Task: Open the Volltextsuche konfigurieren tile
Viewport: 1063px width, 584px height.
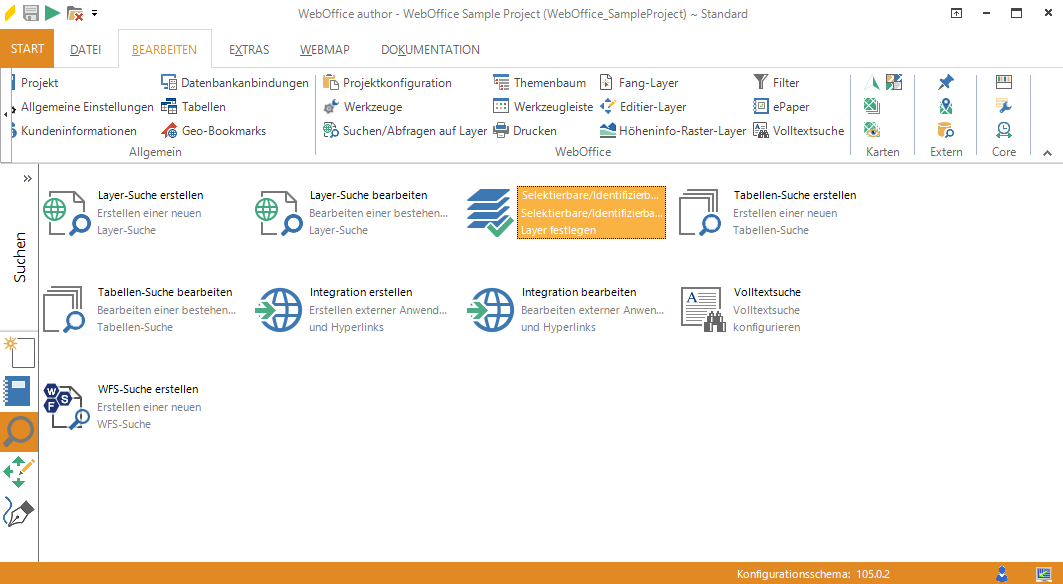Action: click(x=740, y=309)
